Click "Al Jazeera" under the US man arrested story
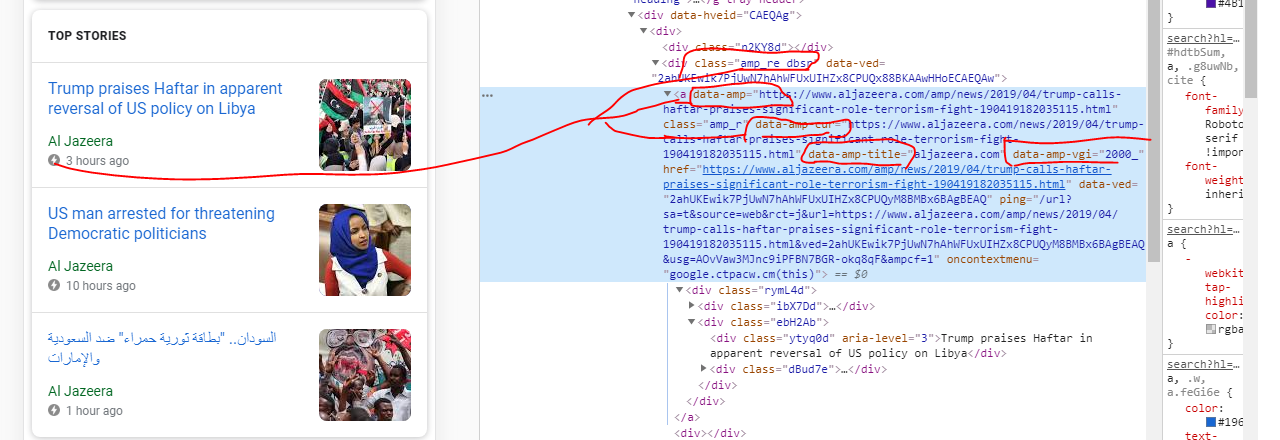Viewport: 1280px width, 440px height. tap(80, 266)
